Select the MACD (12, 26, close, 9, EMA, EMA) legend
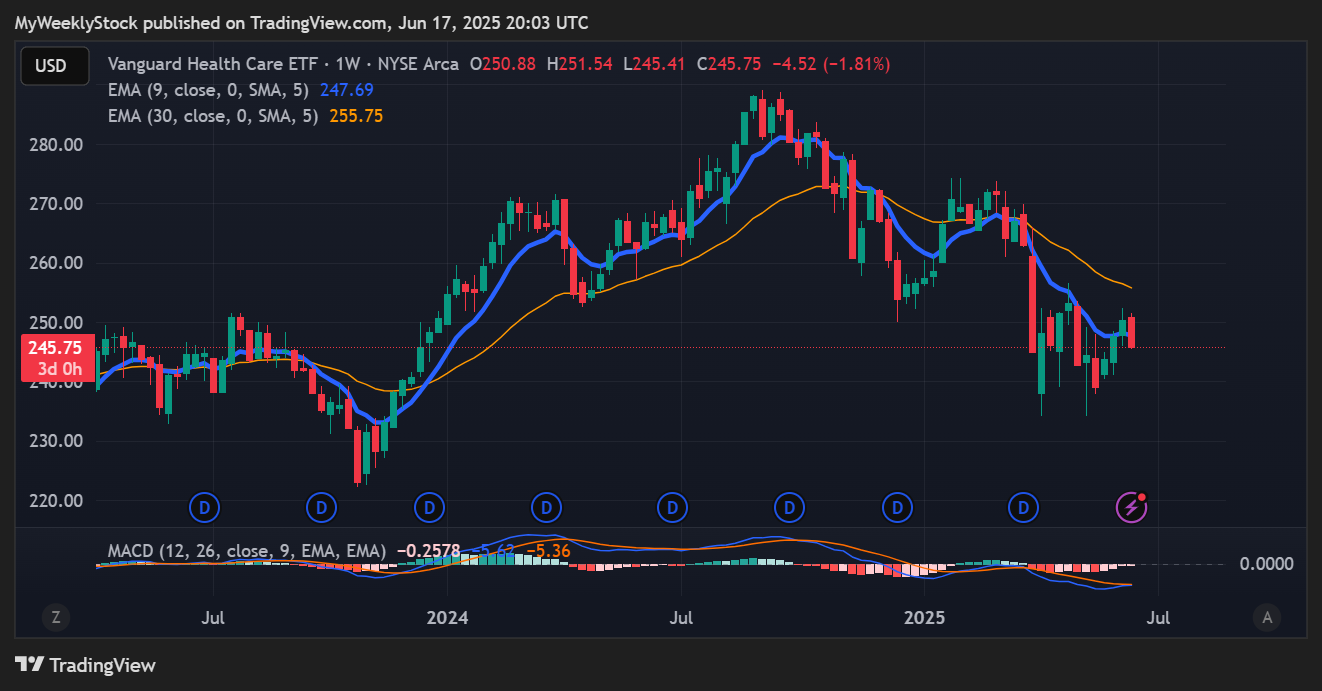The height and width of the screenshot is (691, 1322). pyautogui.click(x=247, y=551)
